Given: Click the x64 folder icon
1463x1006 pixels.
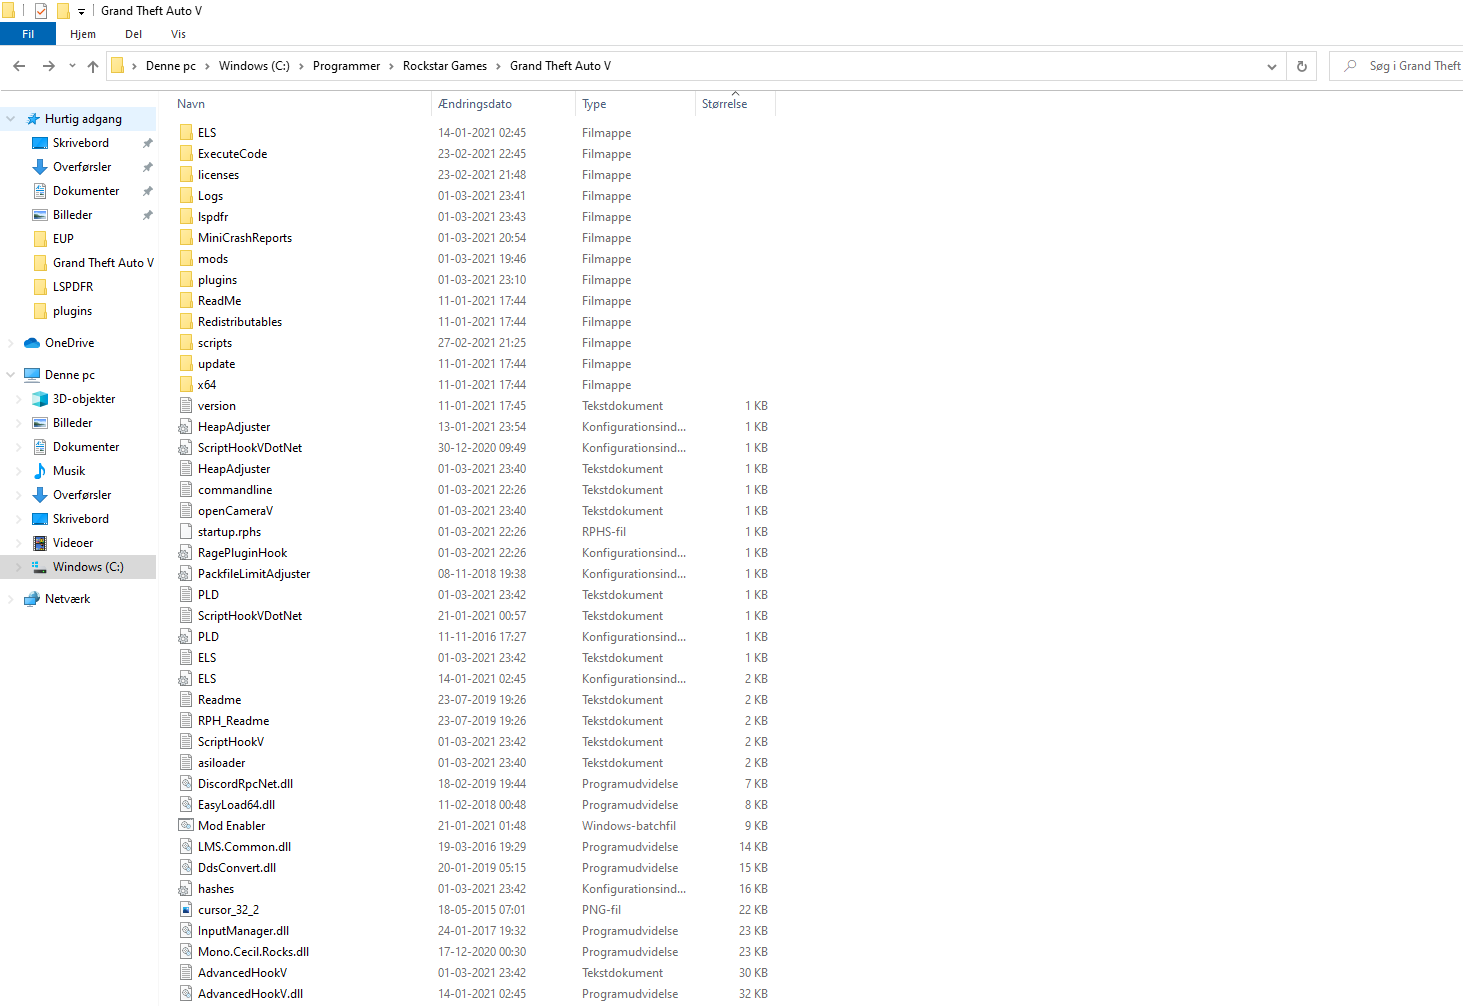Looking at the screenshot, I should click(x=186, y=385).
